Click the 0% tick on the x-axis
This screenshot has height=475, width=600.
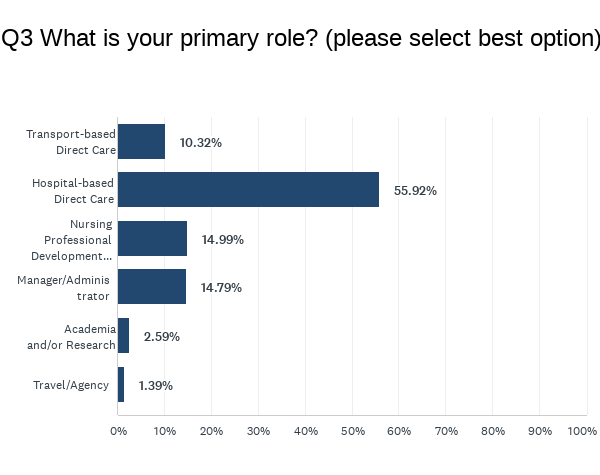click(118, 431)
